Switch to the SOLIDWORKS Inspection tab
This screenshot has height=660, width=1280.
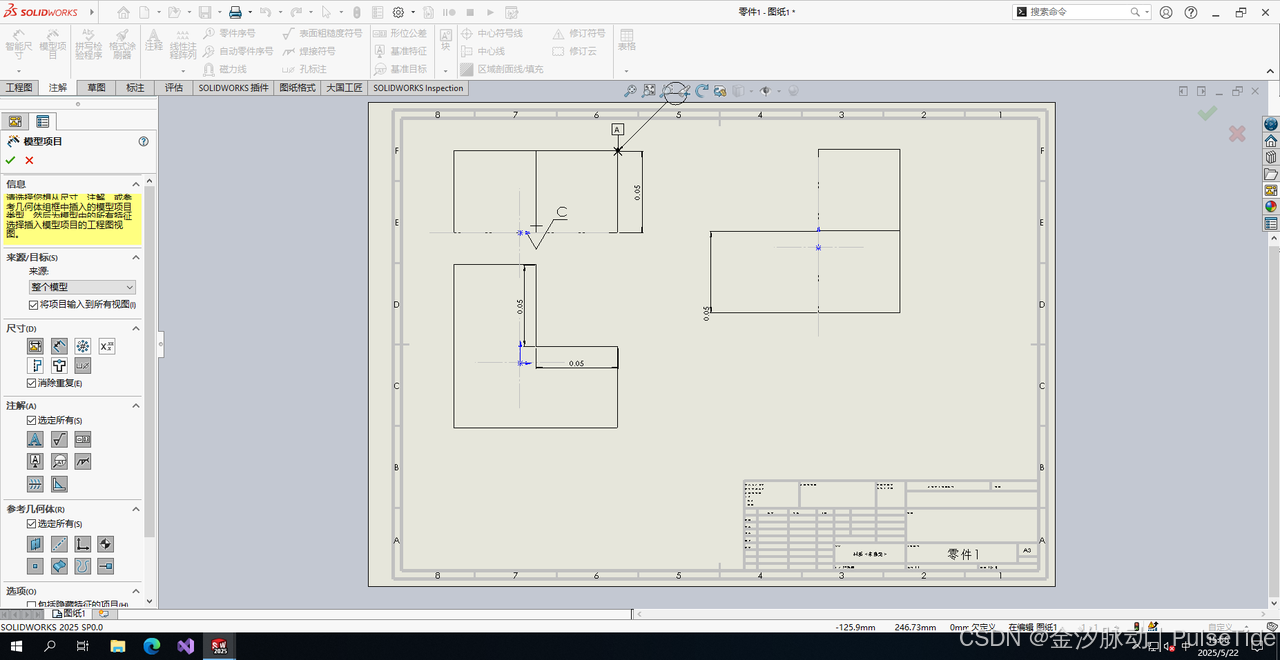(x=419, y=88)
